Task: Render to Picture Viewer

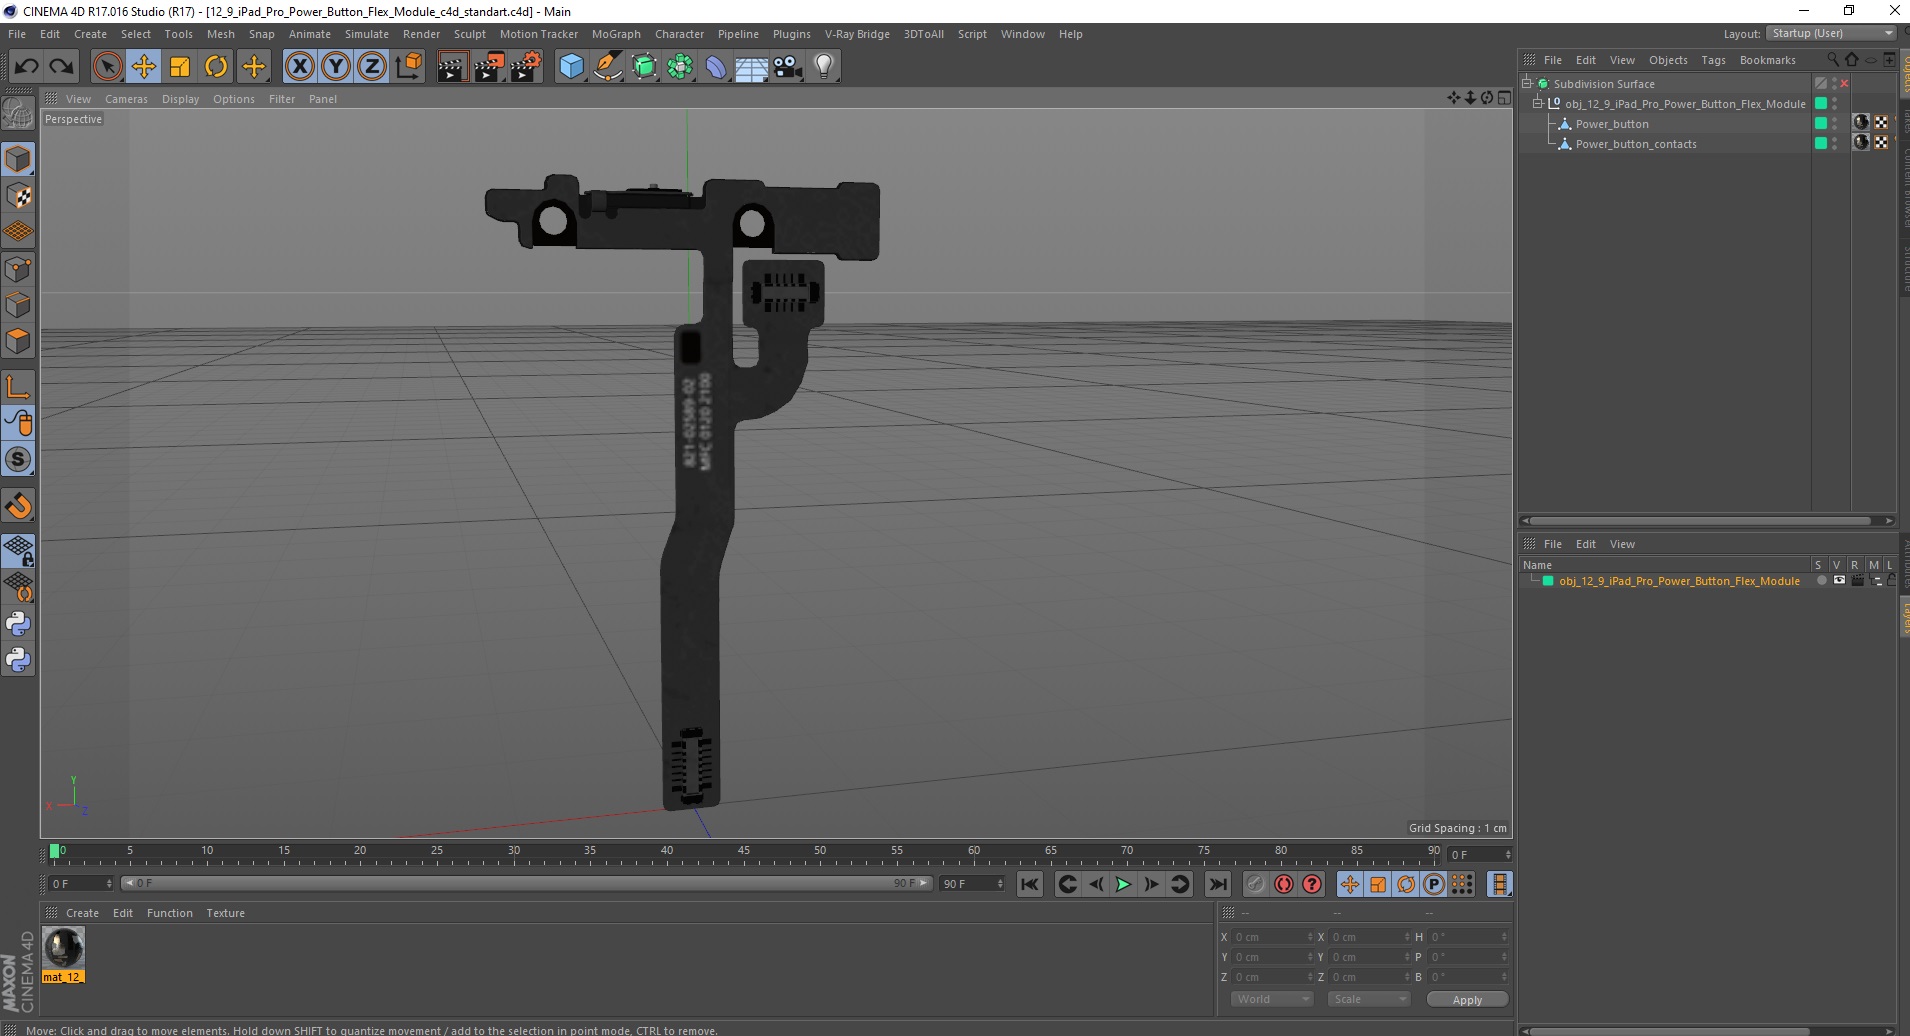Action: tap(489, 67)
